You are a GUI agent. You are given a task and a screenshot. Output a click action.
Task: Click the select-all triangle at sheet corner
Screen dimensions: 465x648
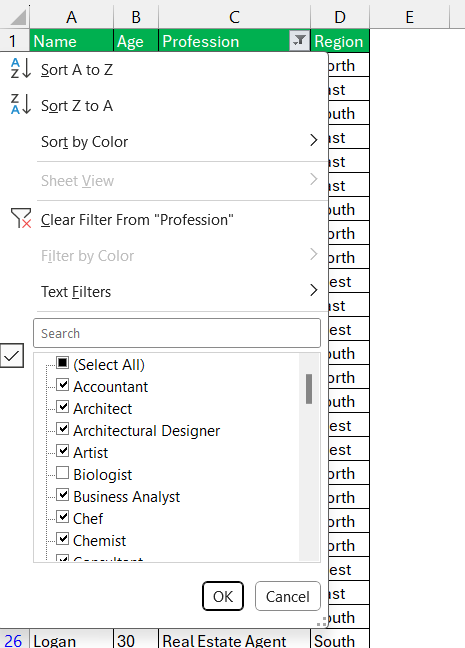(x=17, y=17)
